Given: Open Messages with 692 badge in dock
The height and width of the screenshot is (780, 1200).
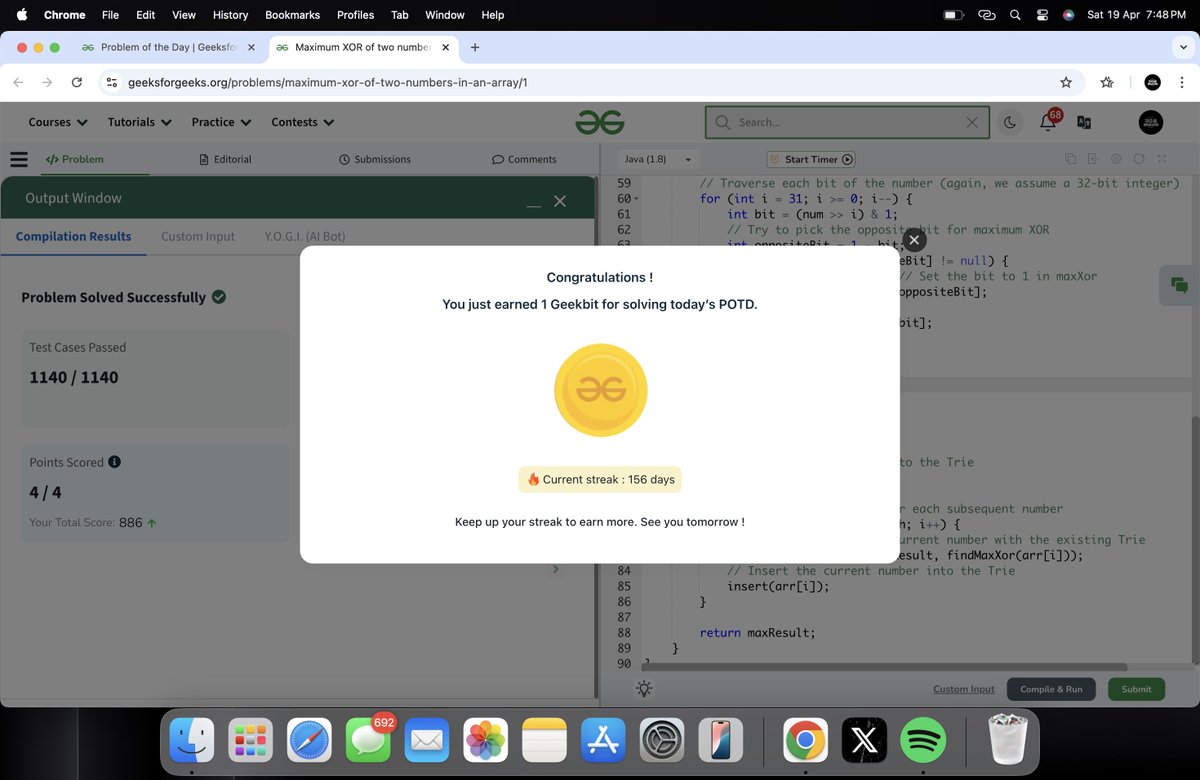Looking at the screenshot, I should (368, 741).
